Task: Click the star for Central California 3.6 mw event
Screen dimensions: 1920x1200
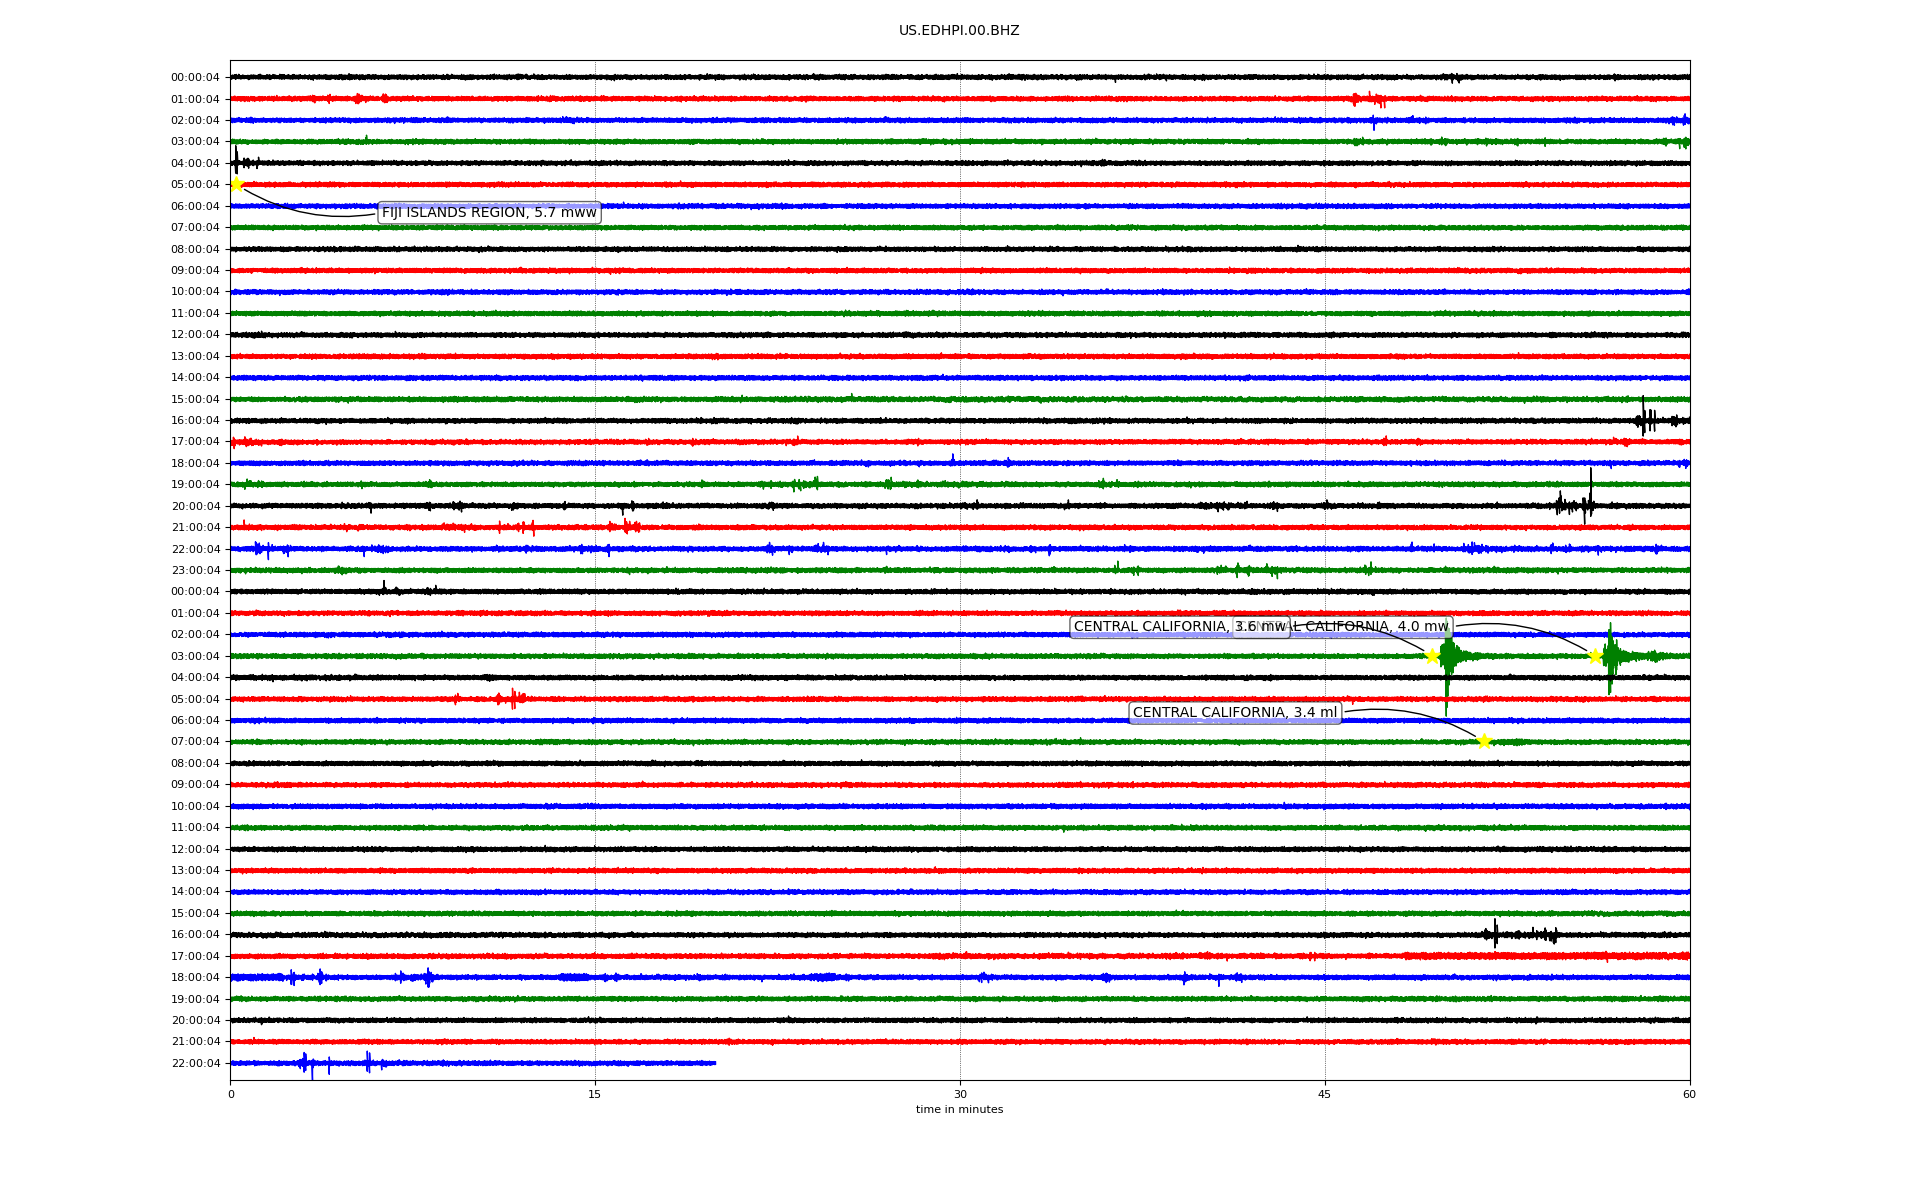Action: pos(1432,656)
